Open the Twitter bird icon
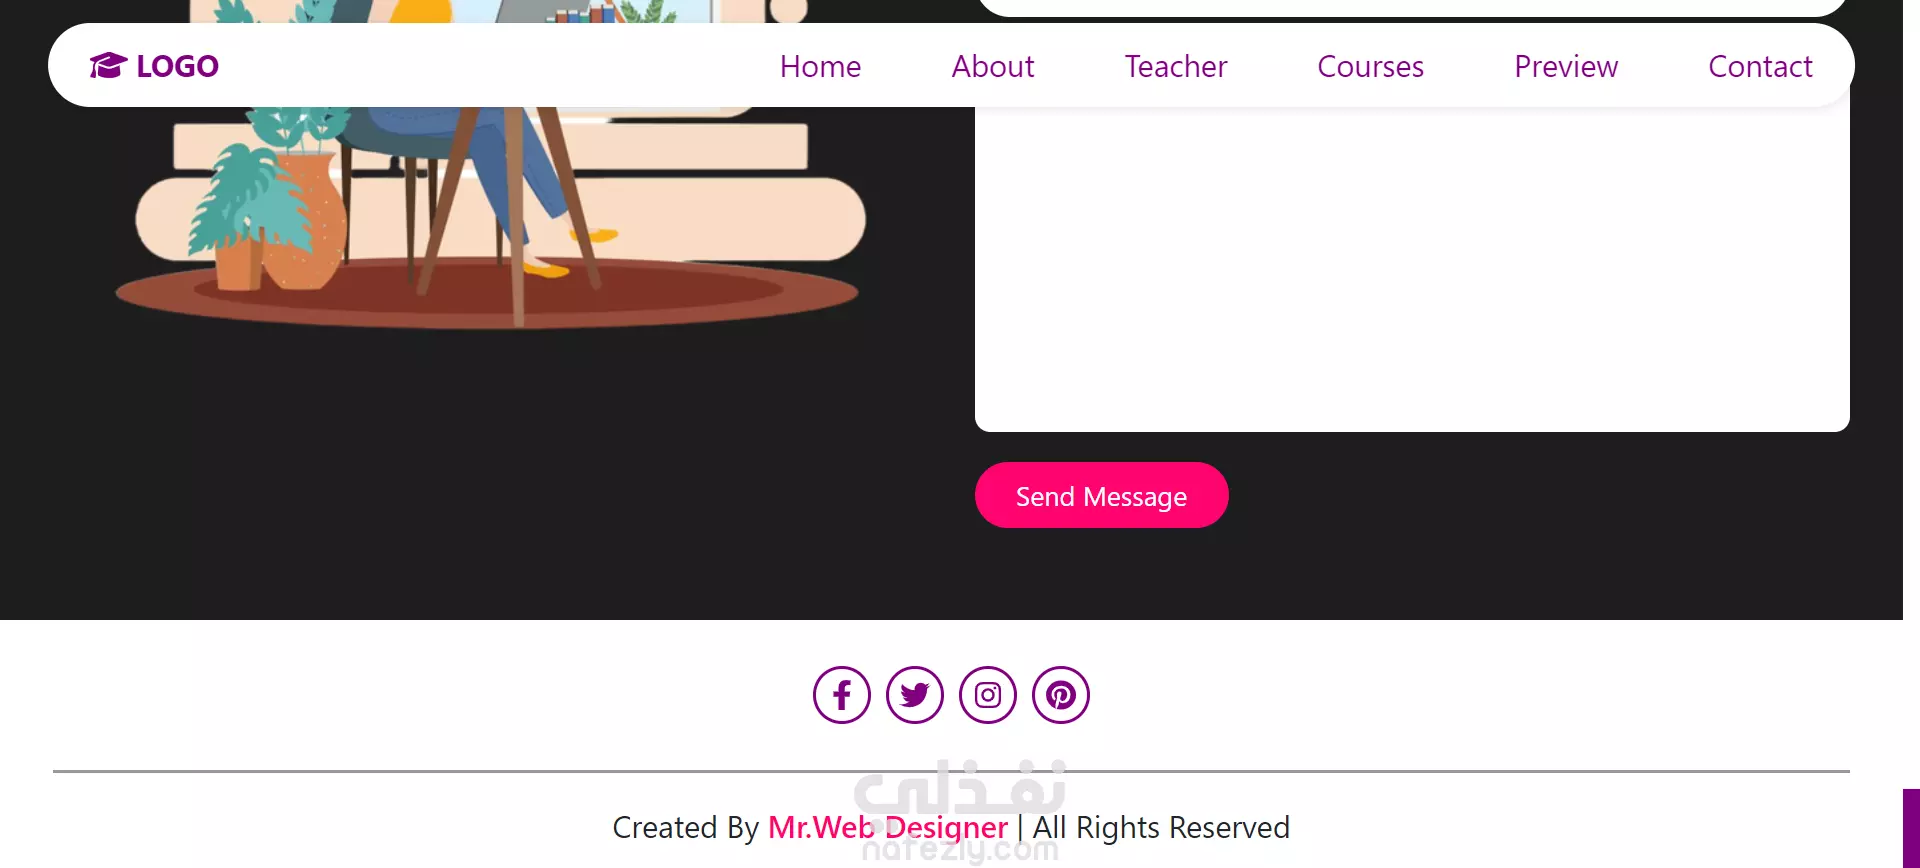 (x=915, y=695)
